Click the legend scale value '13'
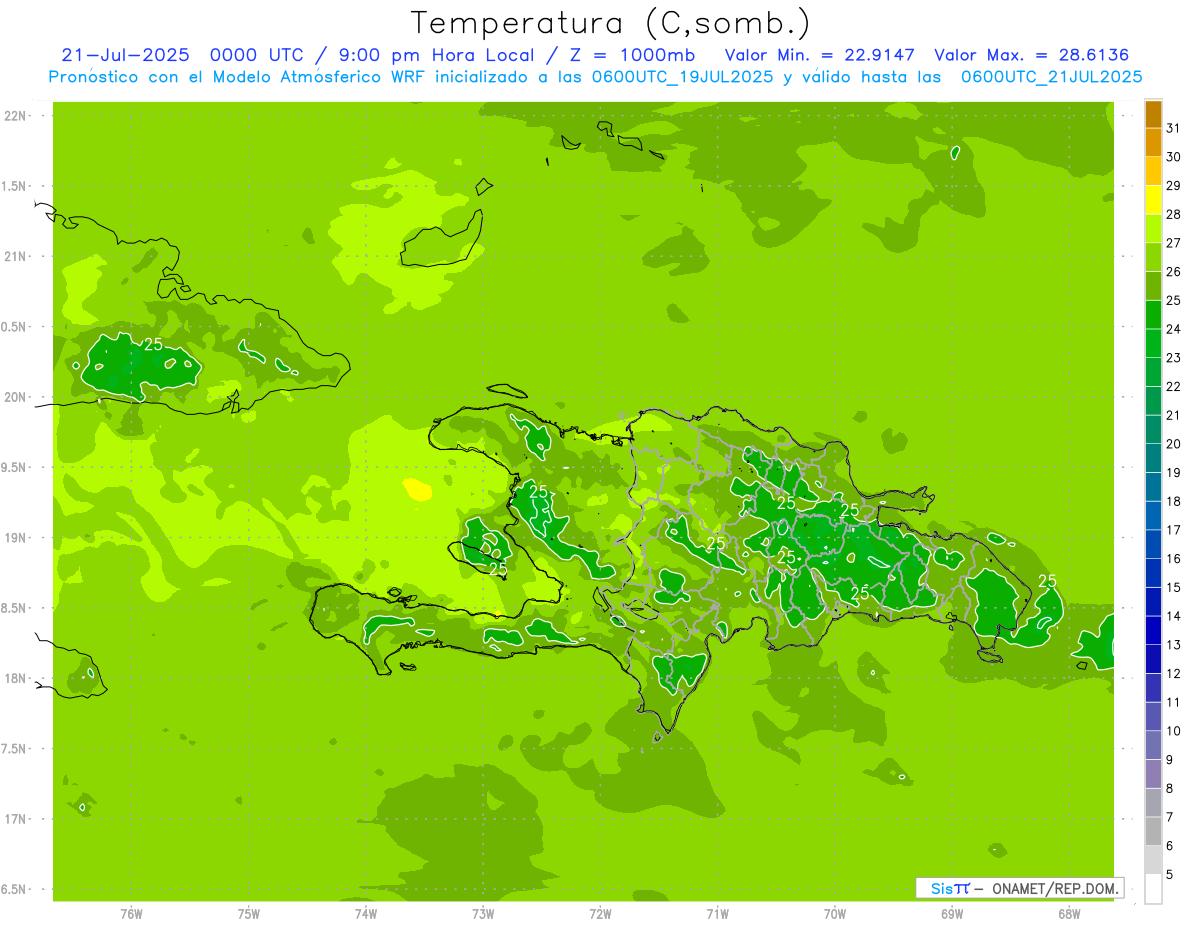Image resolution: width=1200 pixels, height=927 pixels. coord(1174,645)
